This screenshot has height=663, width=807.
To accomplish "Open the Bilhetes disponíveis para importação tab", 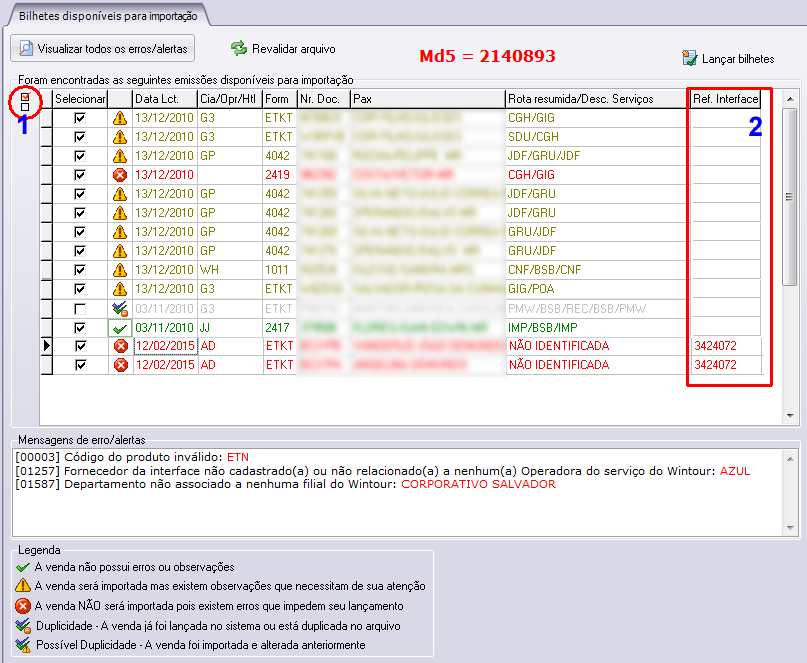I will (108, 15).
